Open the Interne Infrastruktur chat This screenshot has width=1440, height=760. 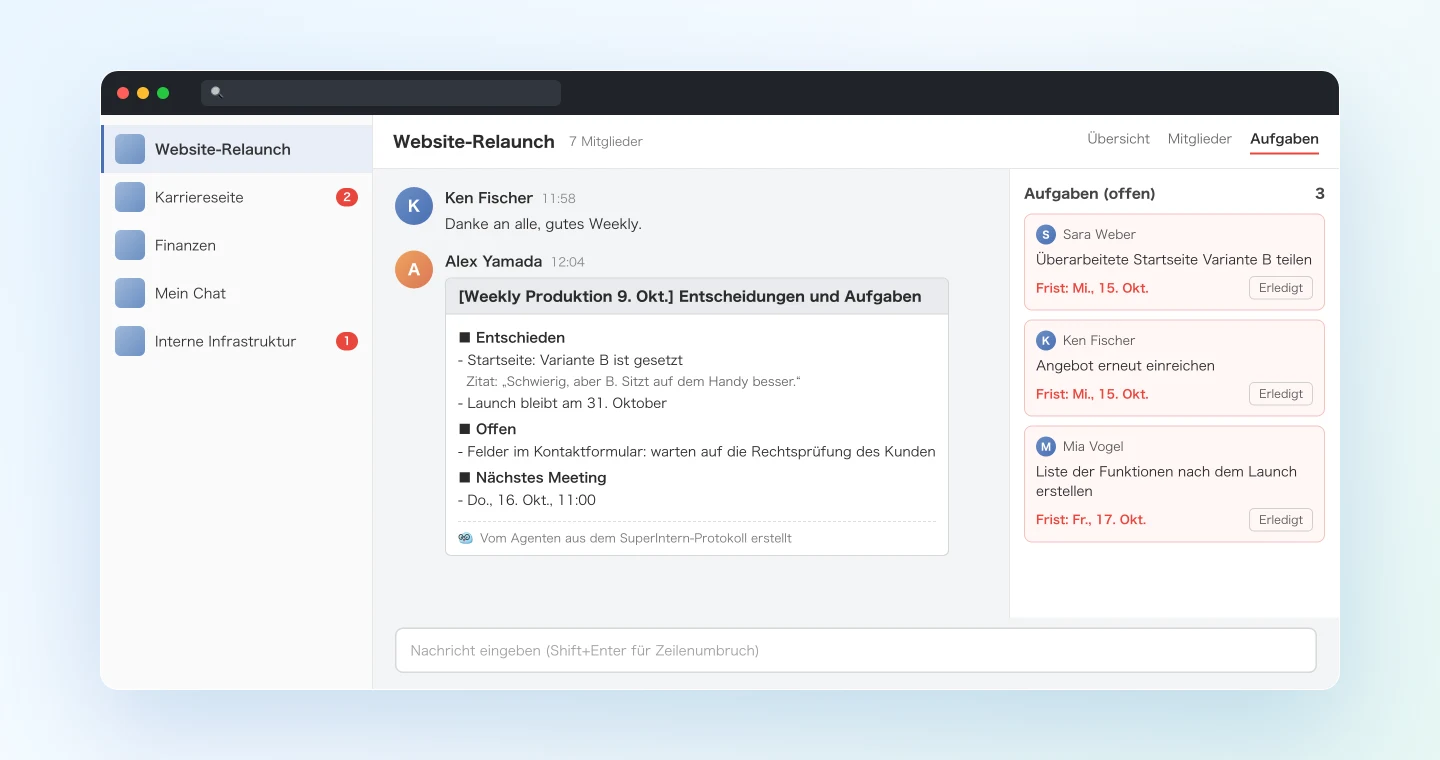(236, 341)
